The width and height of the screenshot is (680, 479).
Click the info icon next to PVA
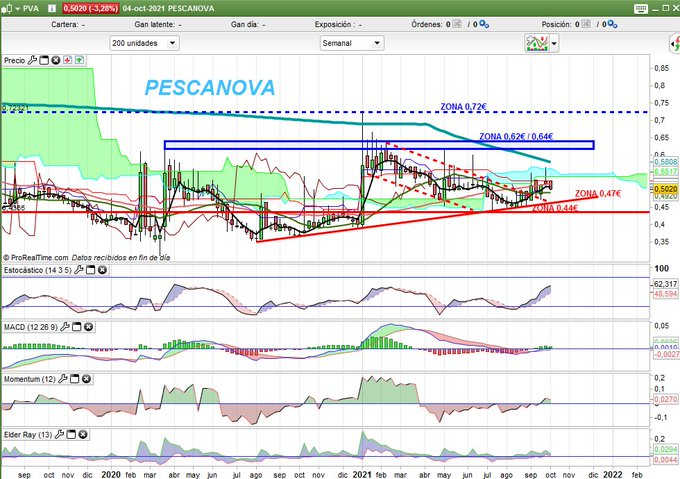pos(52,8)
